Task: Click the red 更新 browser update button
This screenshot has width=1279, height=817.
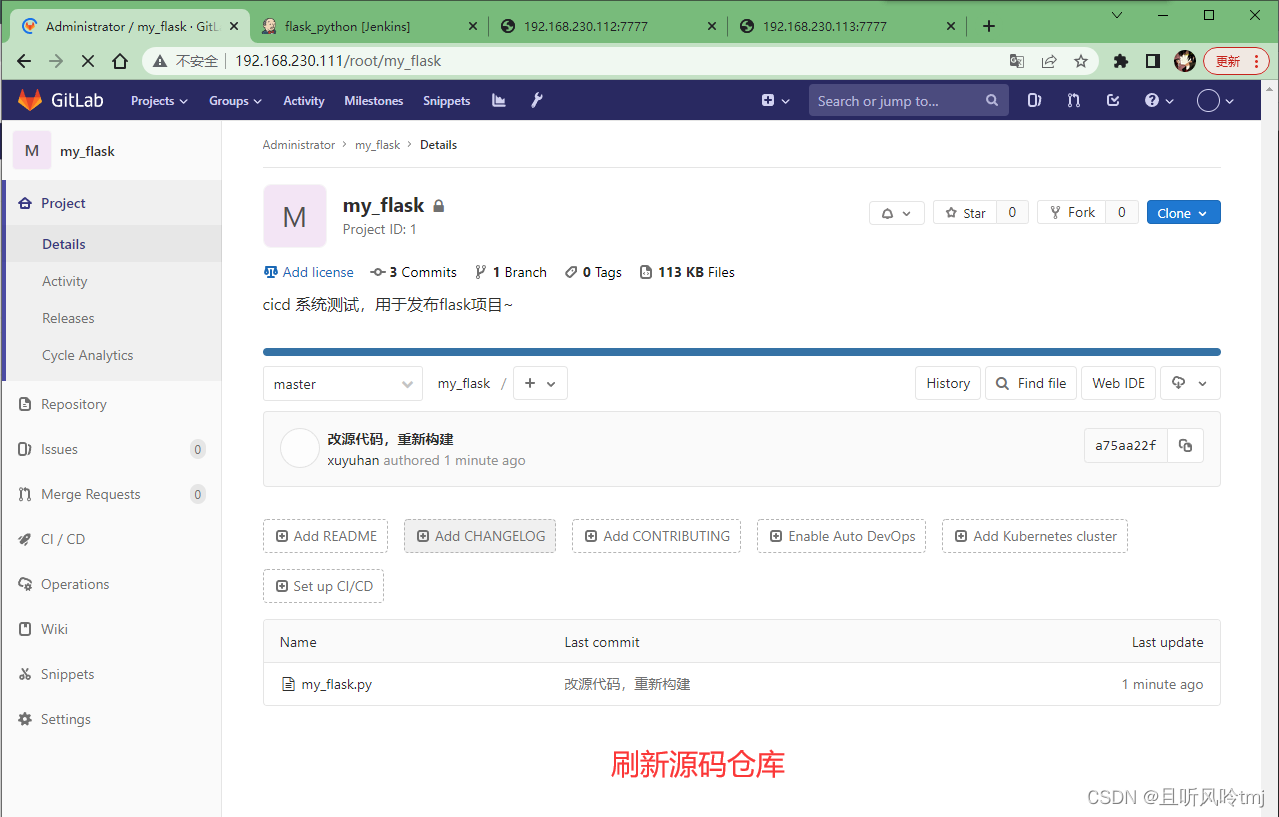Action: pos(1236,61)
